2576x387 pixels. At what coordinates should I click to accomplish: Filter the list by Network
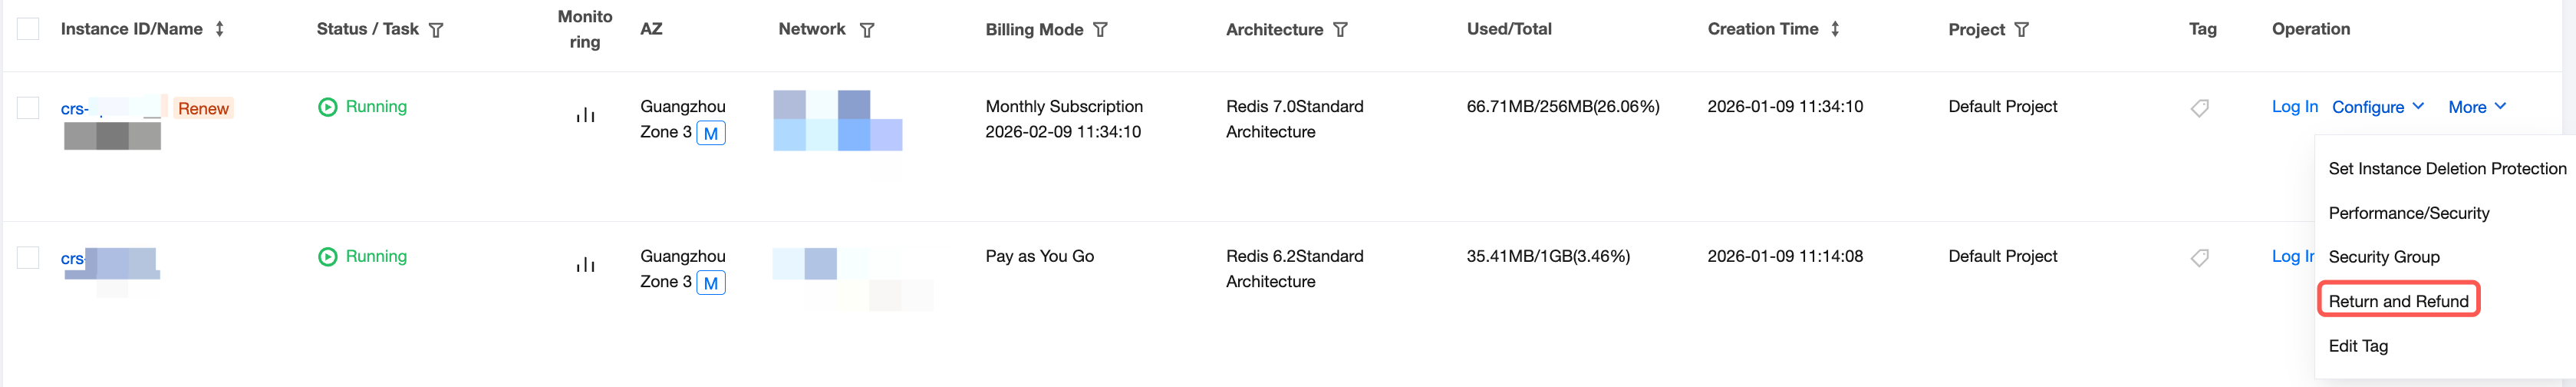point(867,30)
